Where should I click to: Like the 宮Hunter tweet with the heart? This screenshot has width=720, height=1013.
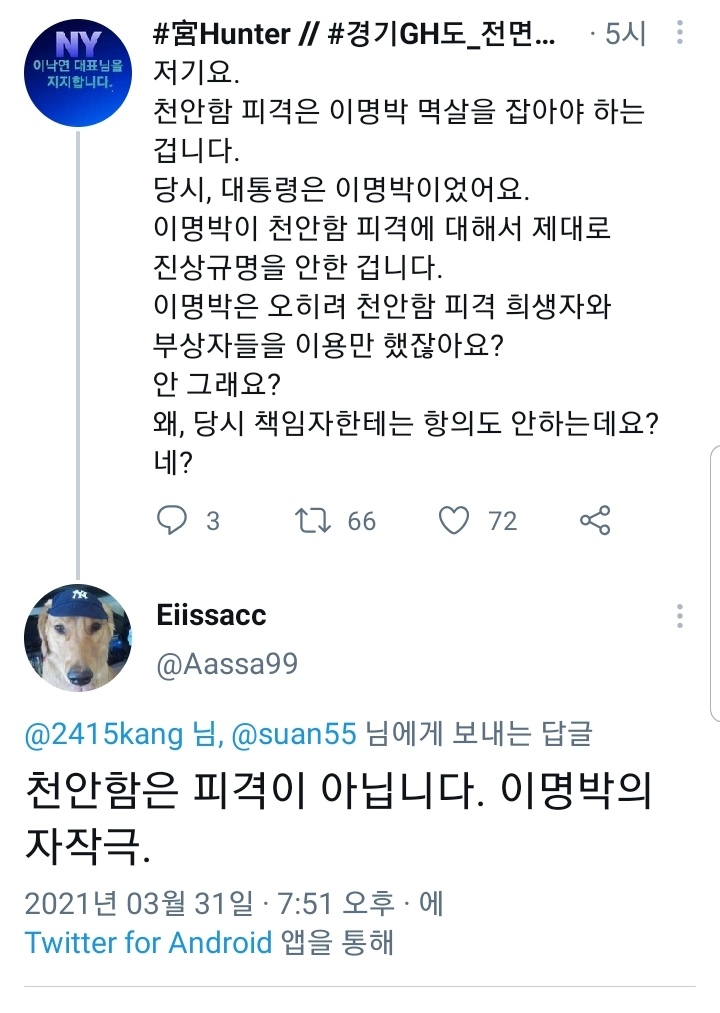tap(455, 520)
